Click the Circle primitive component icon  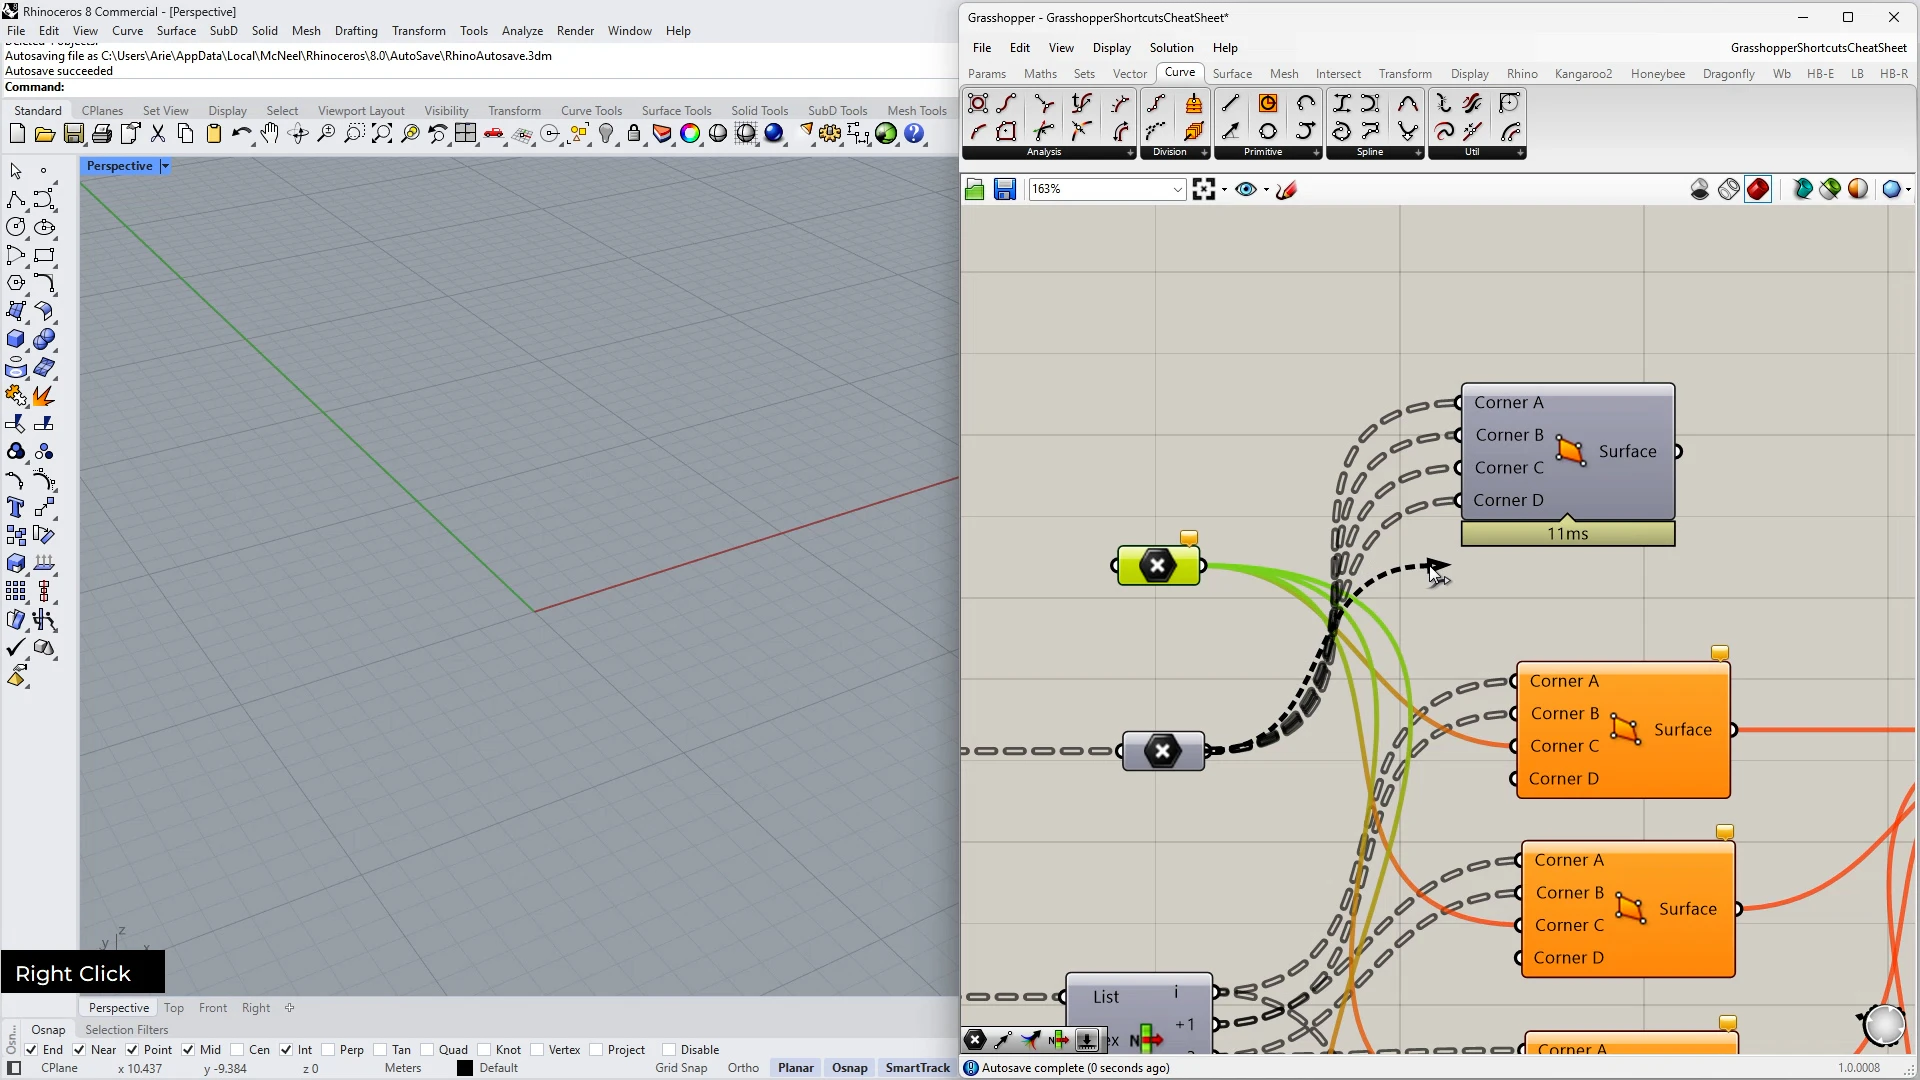click(x=1268, y=104)
